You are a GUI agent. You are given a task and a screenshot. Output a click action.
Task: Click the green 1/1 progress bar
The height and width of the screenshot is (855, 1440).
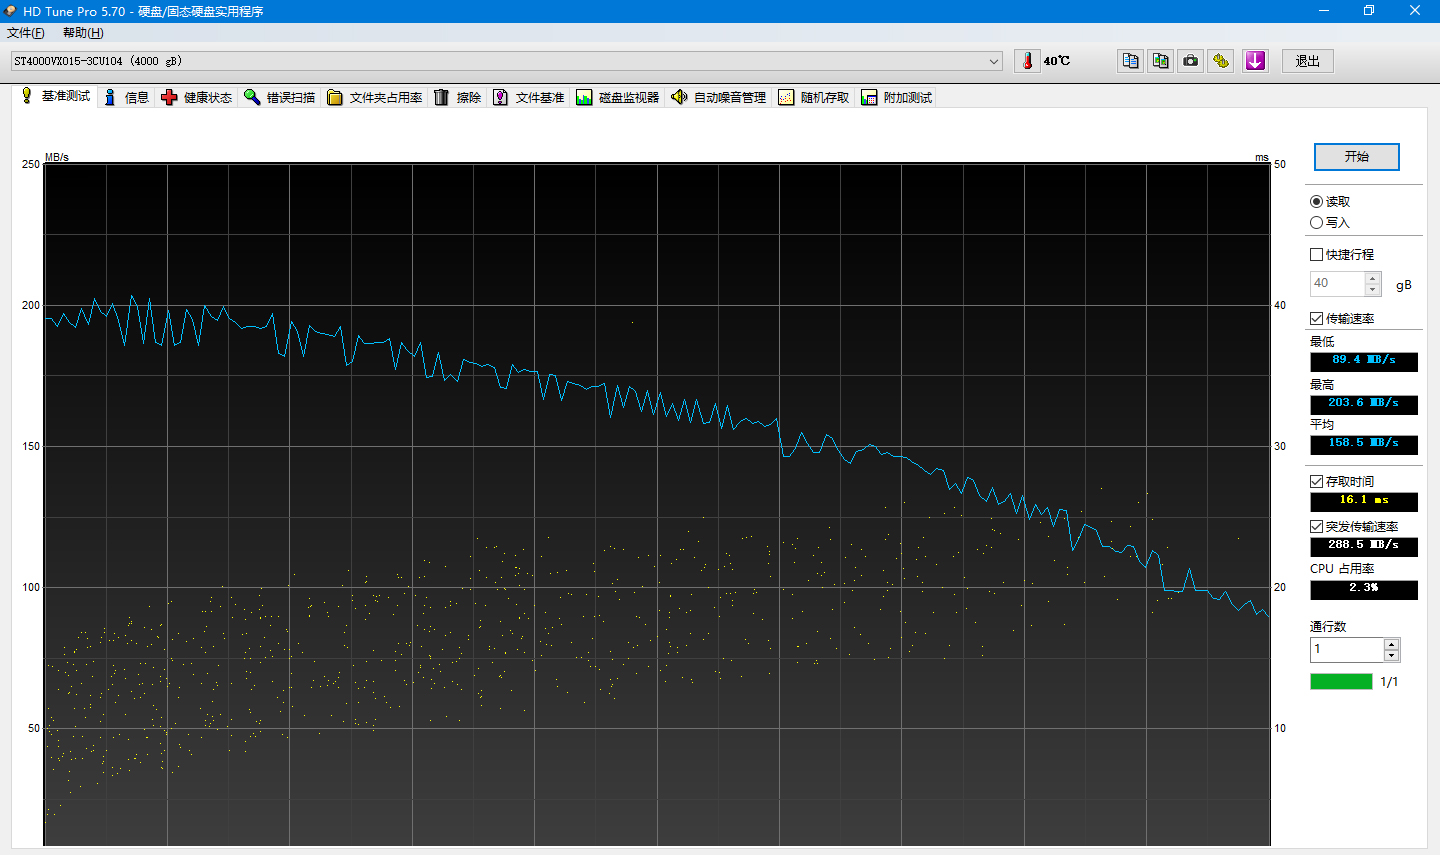pos(1341,682)
